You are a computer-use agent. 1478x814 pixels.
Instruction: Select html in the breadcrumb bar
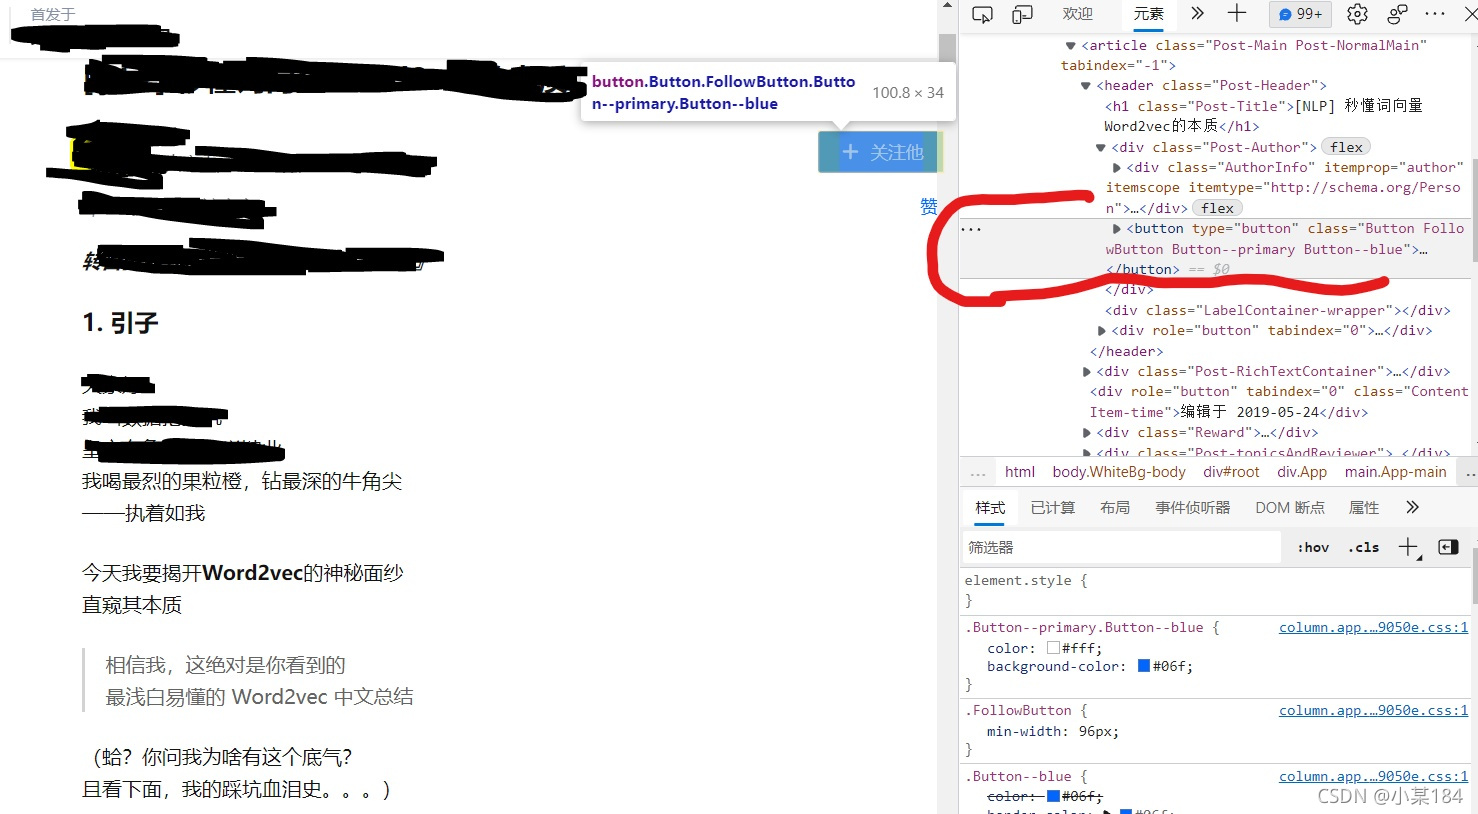1020,472
